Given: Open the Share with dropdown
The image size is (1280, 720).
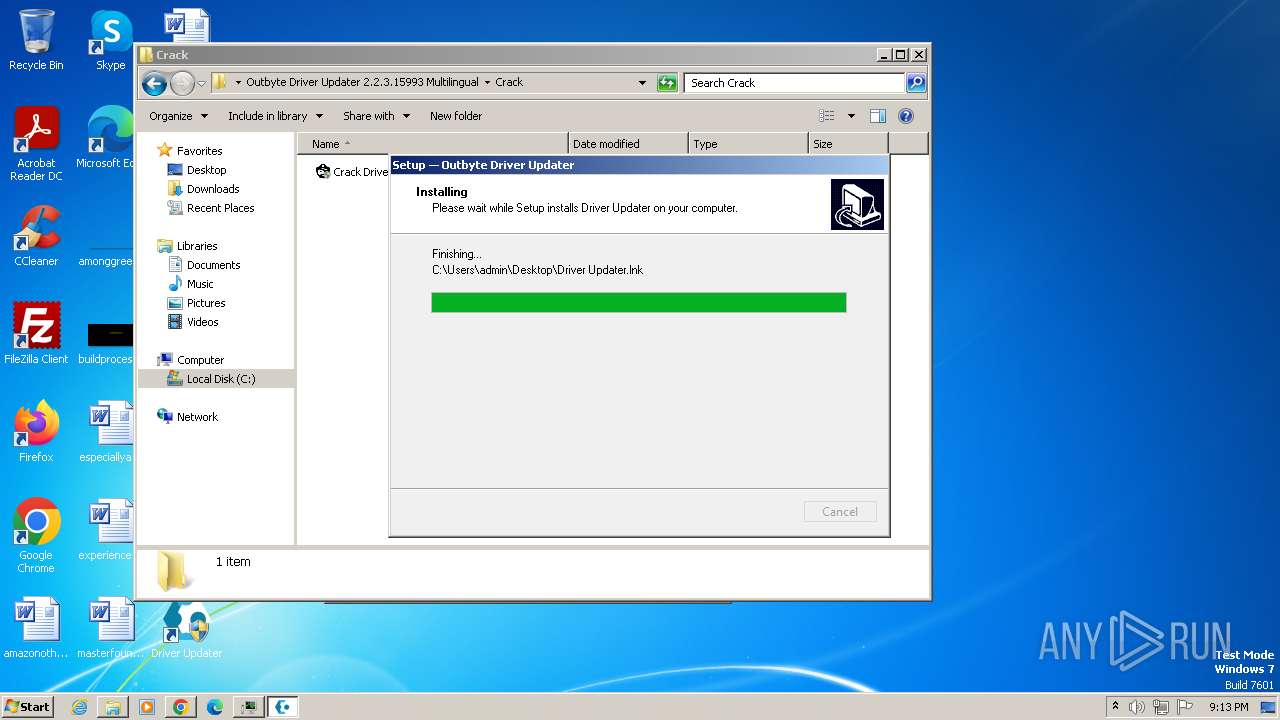Looking at the screenshot, I should [376, 116].
